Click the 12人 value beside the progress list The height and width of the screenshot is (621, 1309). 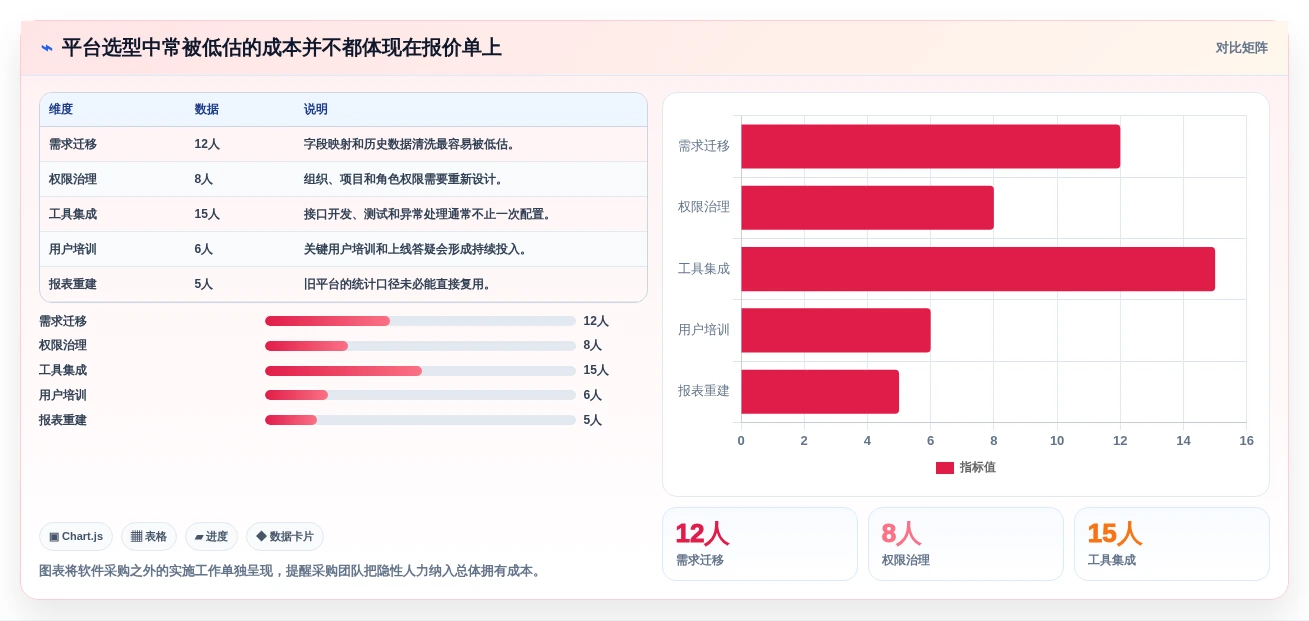pyautogui.click(x=596, y=321)
